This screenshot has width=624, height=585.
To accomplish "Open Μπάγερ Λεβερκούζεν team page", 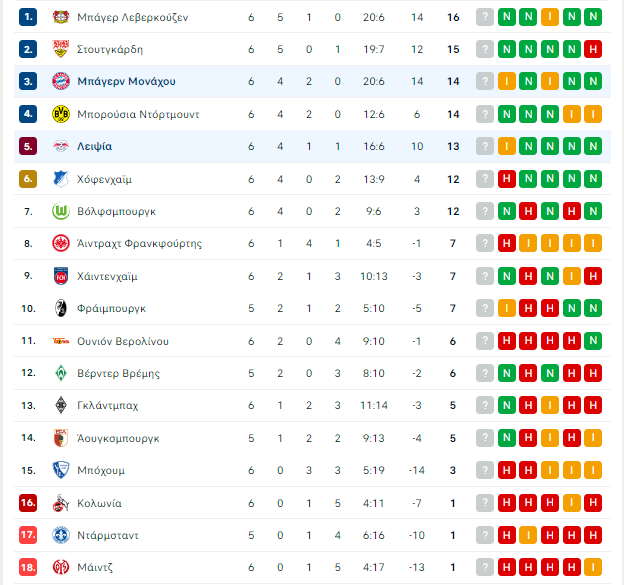I will 133,18.
